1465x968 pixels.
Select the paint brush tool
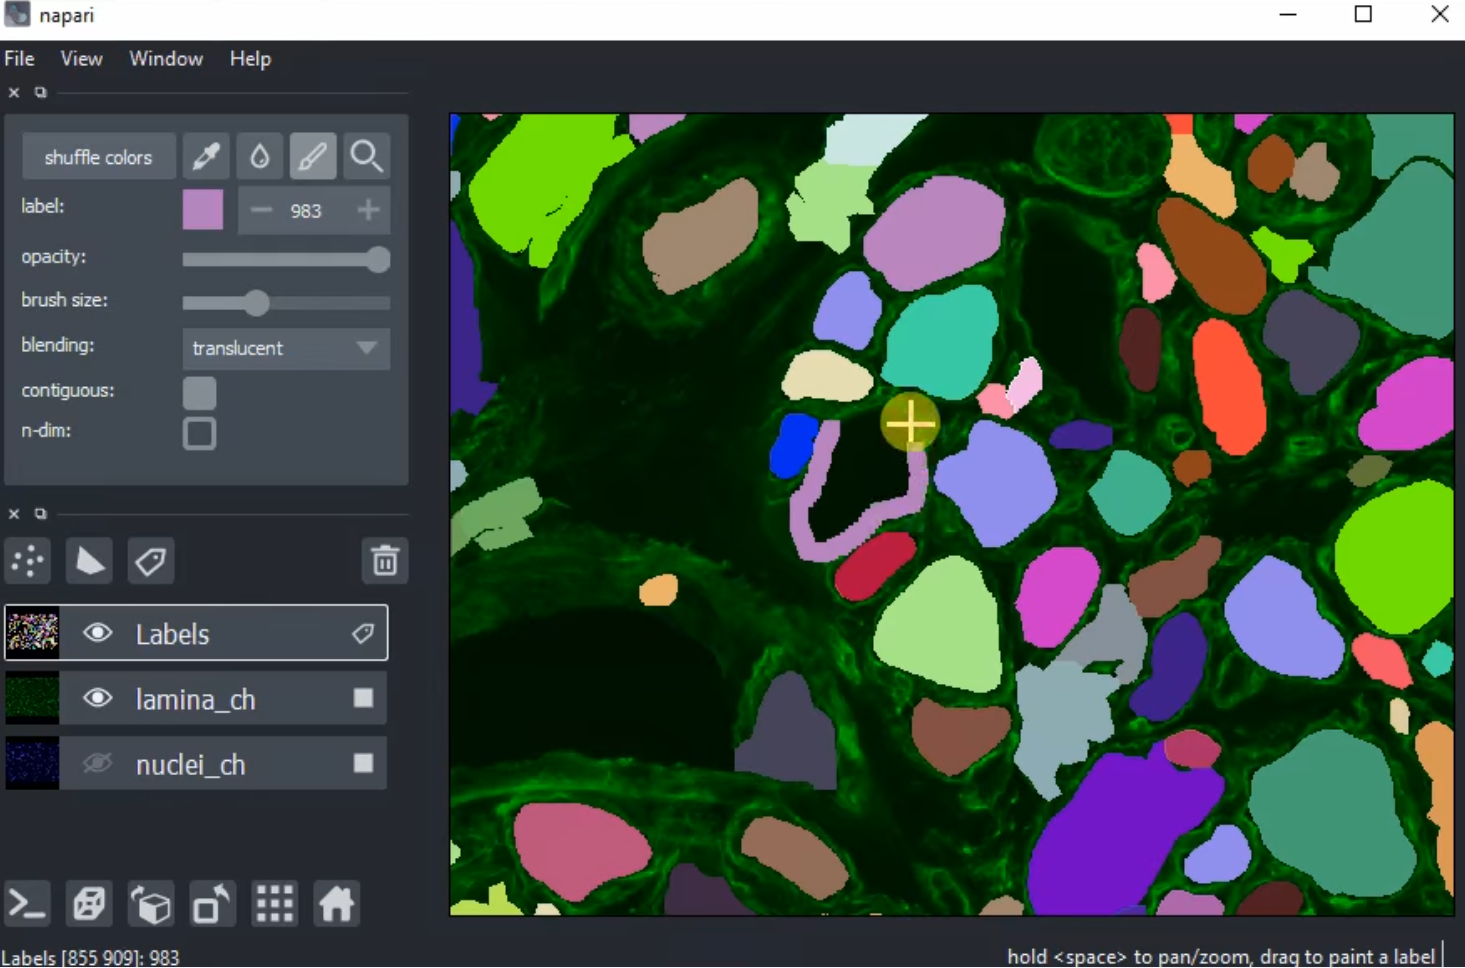[x=313, y=156]
